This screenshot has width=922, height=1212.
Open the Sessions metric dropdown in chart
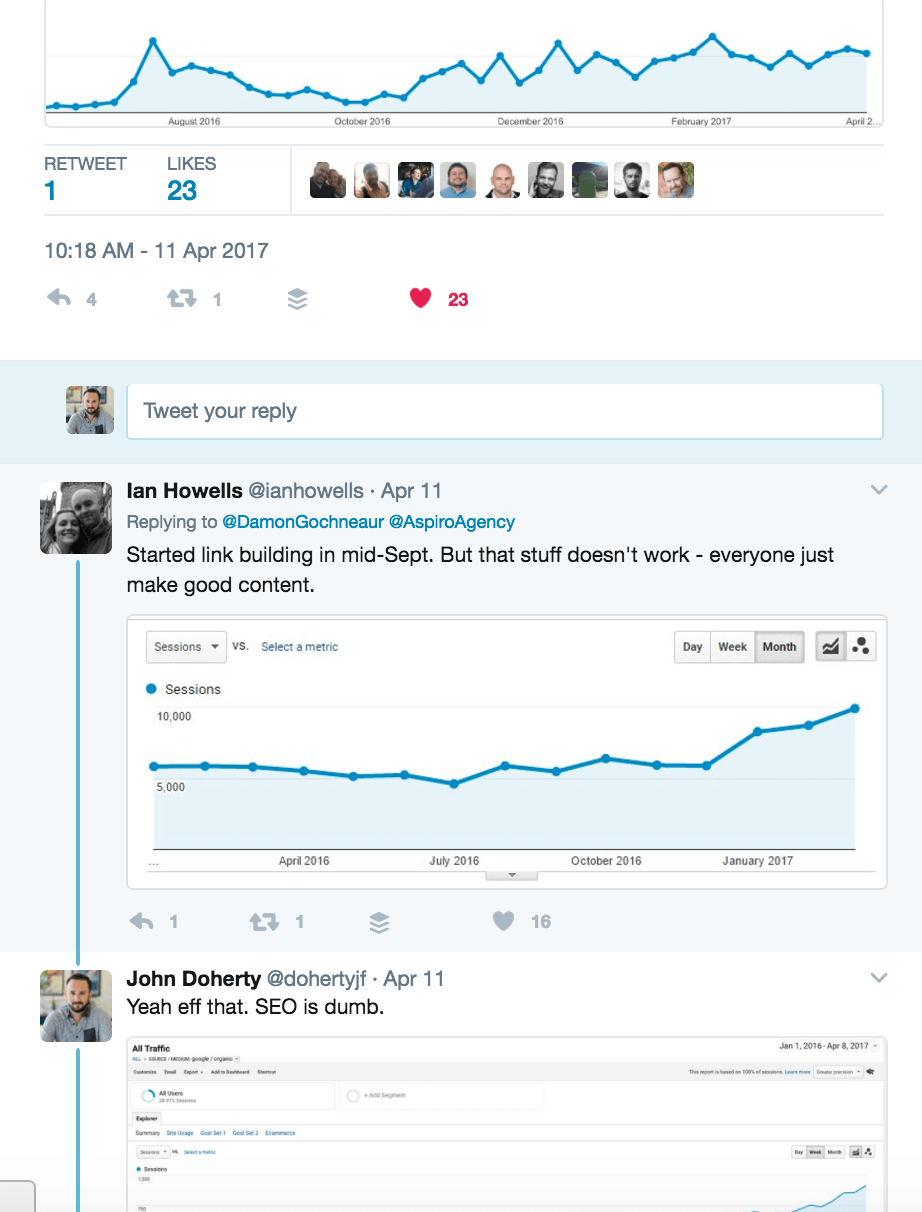(187, 647)
